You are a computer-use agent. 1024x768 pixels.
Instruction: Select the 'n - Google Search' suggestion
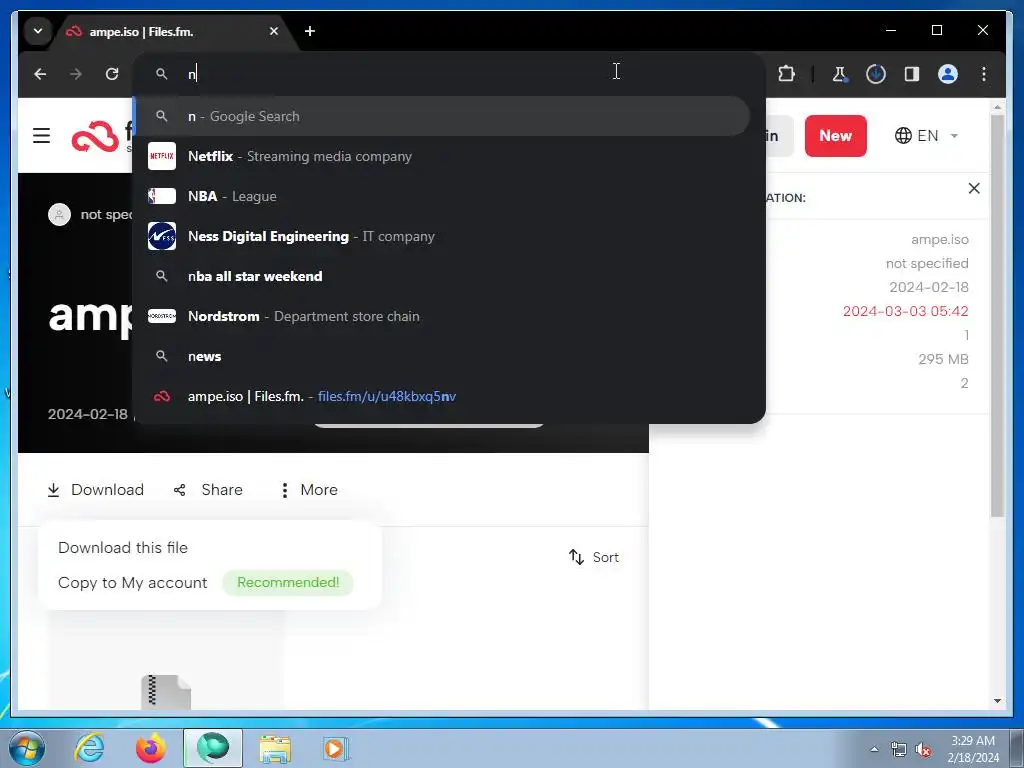click(442, 116)
